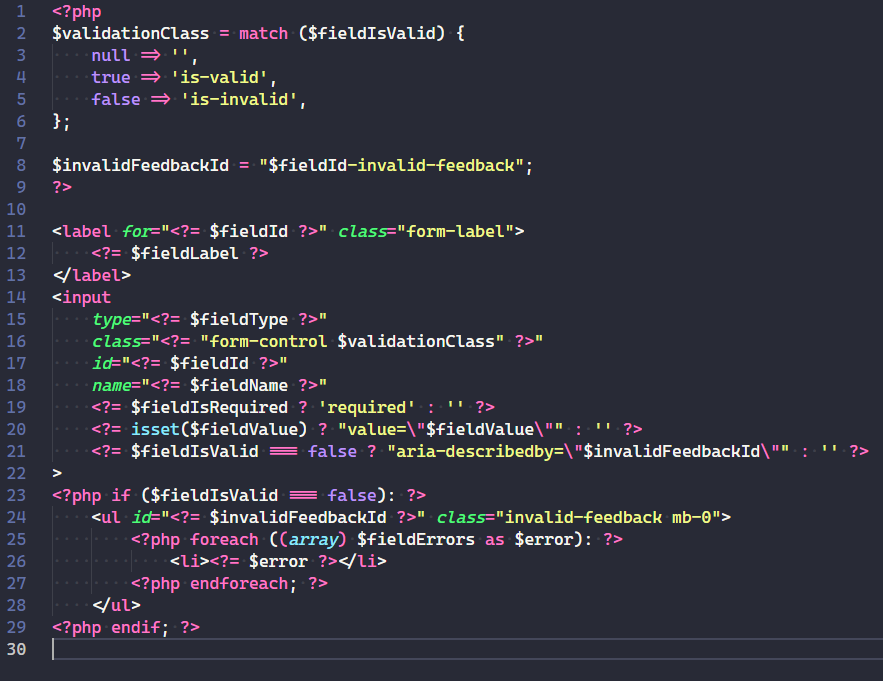Click $fieldIsRequired on line 19

pos(209,407)
